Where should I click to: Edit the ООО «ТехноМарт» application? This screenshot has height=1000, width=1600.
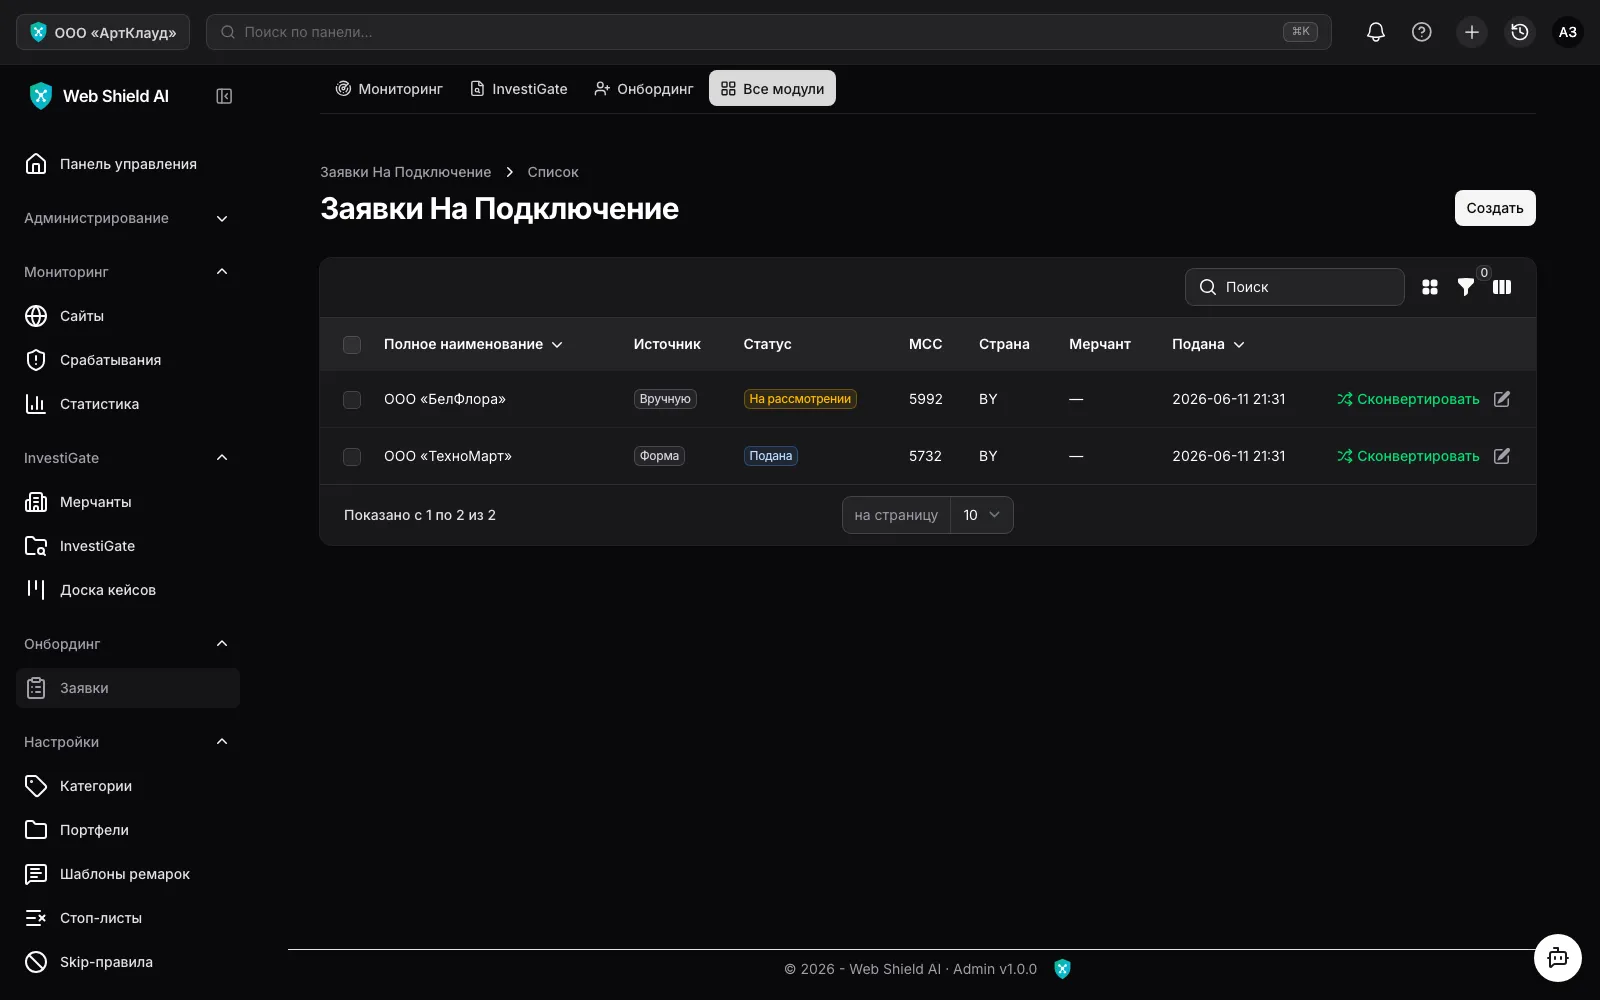[x=1502, y=456]
